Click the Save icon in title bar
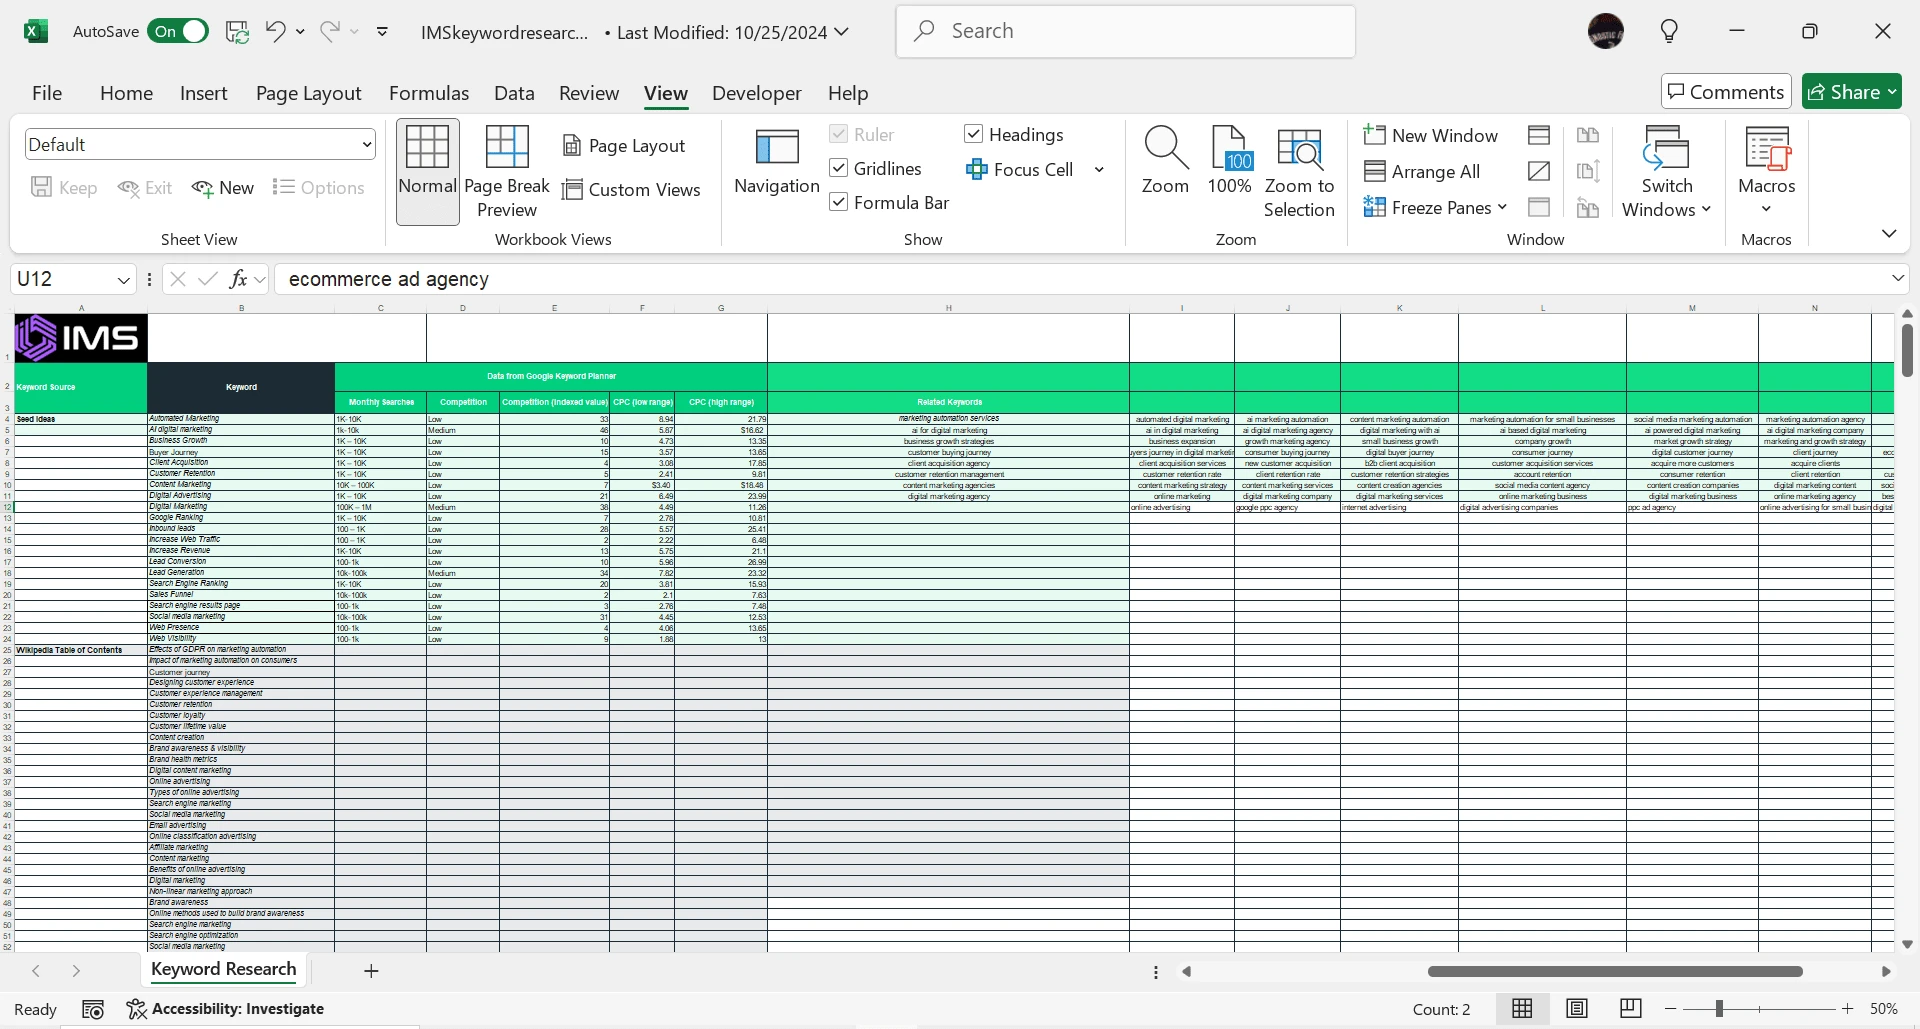 (237, 32)
